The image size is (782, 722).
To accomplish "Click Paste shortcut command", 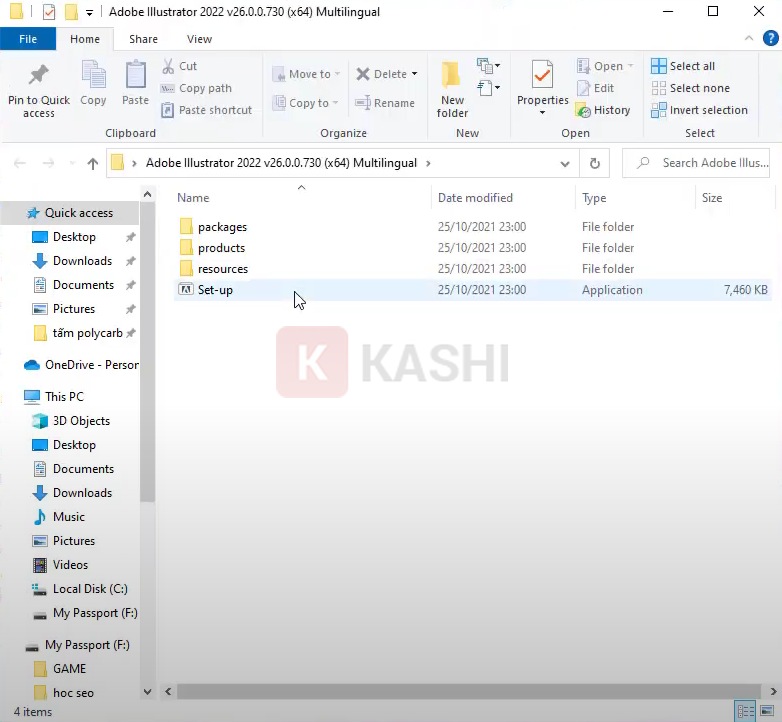I will pyautogui.click(x=206, y=110).
